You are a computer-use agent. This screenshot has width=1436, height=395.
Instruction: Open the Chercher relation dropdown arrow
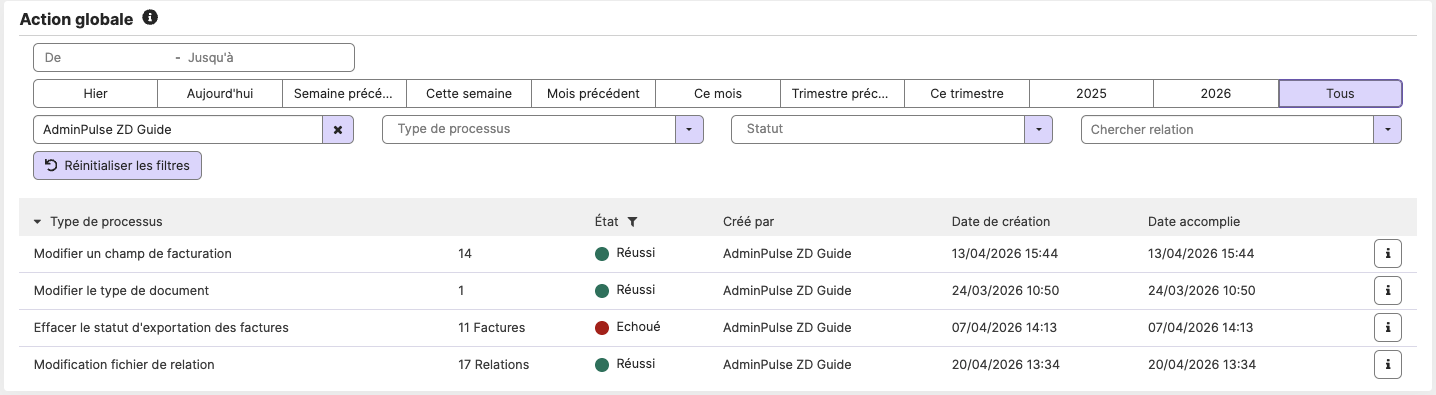pyautogui.click(x=1388, y=130)
